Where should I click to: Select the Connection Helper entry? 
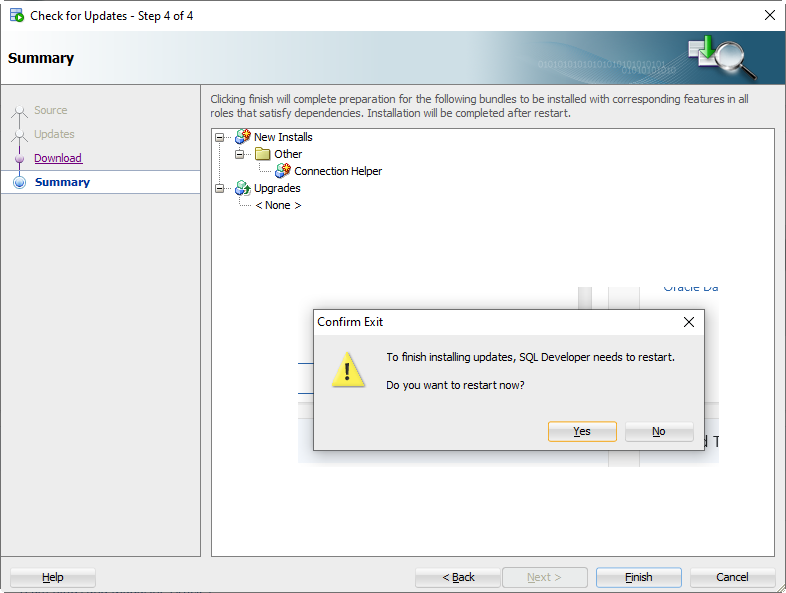point(338,171)
